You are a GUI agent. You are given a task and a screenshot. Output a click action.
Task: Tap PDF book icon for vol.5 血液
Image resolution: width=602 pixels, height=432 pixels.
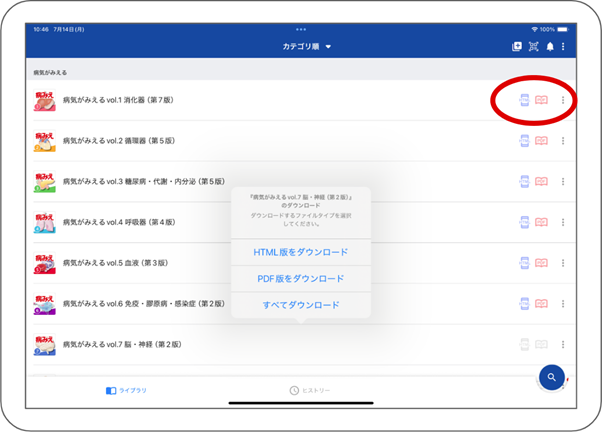coord(541,263)
